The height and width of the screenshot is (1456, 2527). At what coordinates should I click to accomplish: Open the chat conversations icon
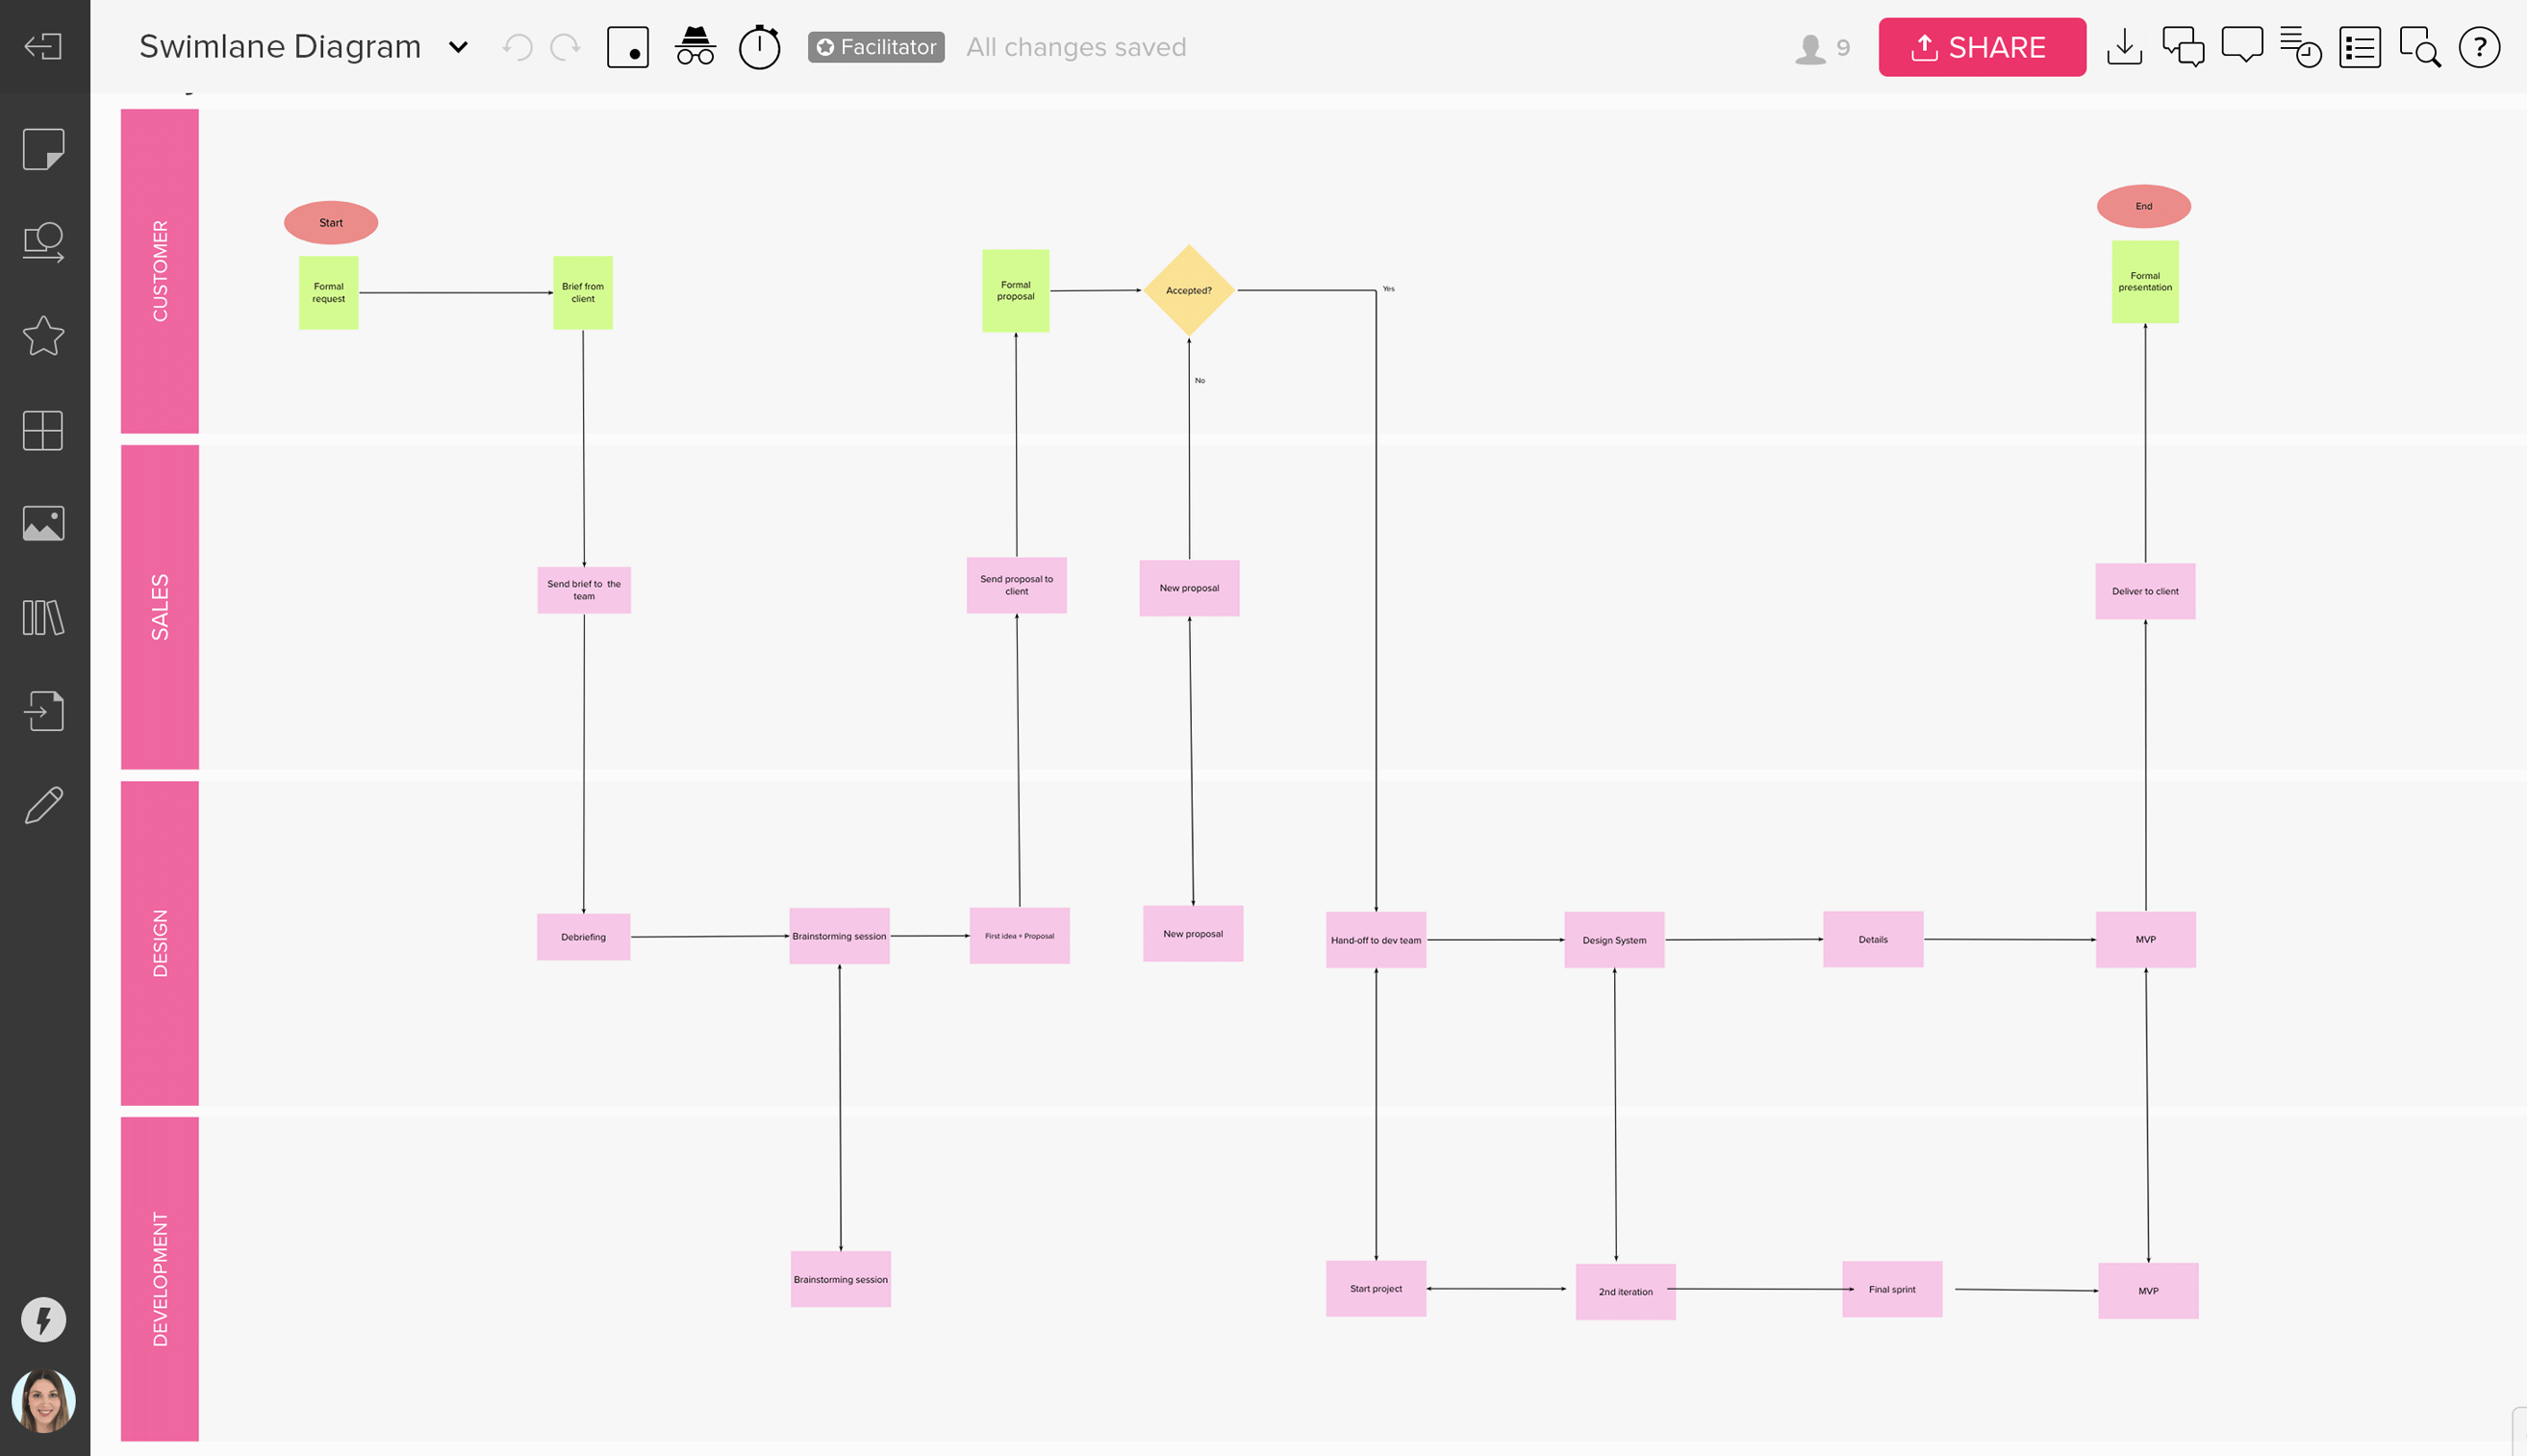2183,46
